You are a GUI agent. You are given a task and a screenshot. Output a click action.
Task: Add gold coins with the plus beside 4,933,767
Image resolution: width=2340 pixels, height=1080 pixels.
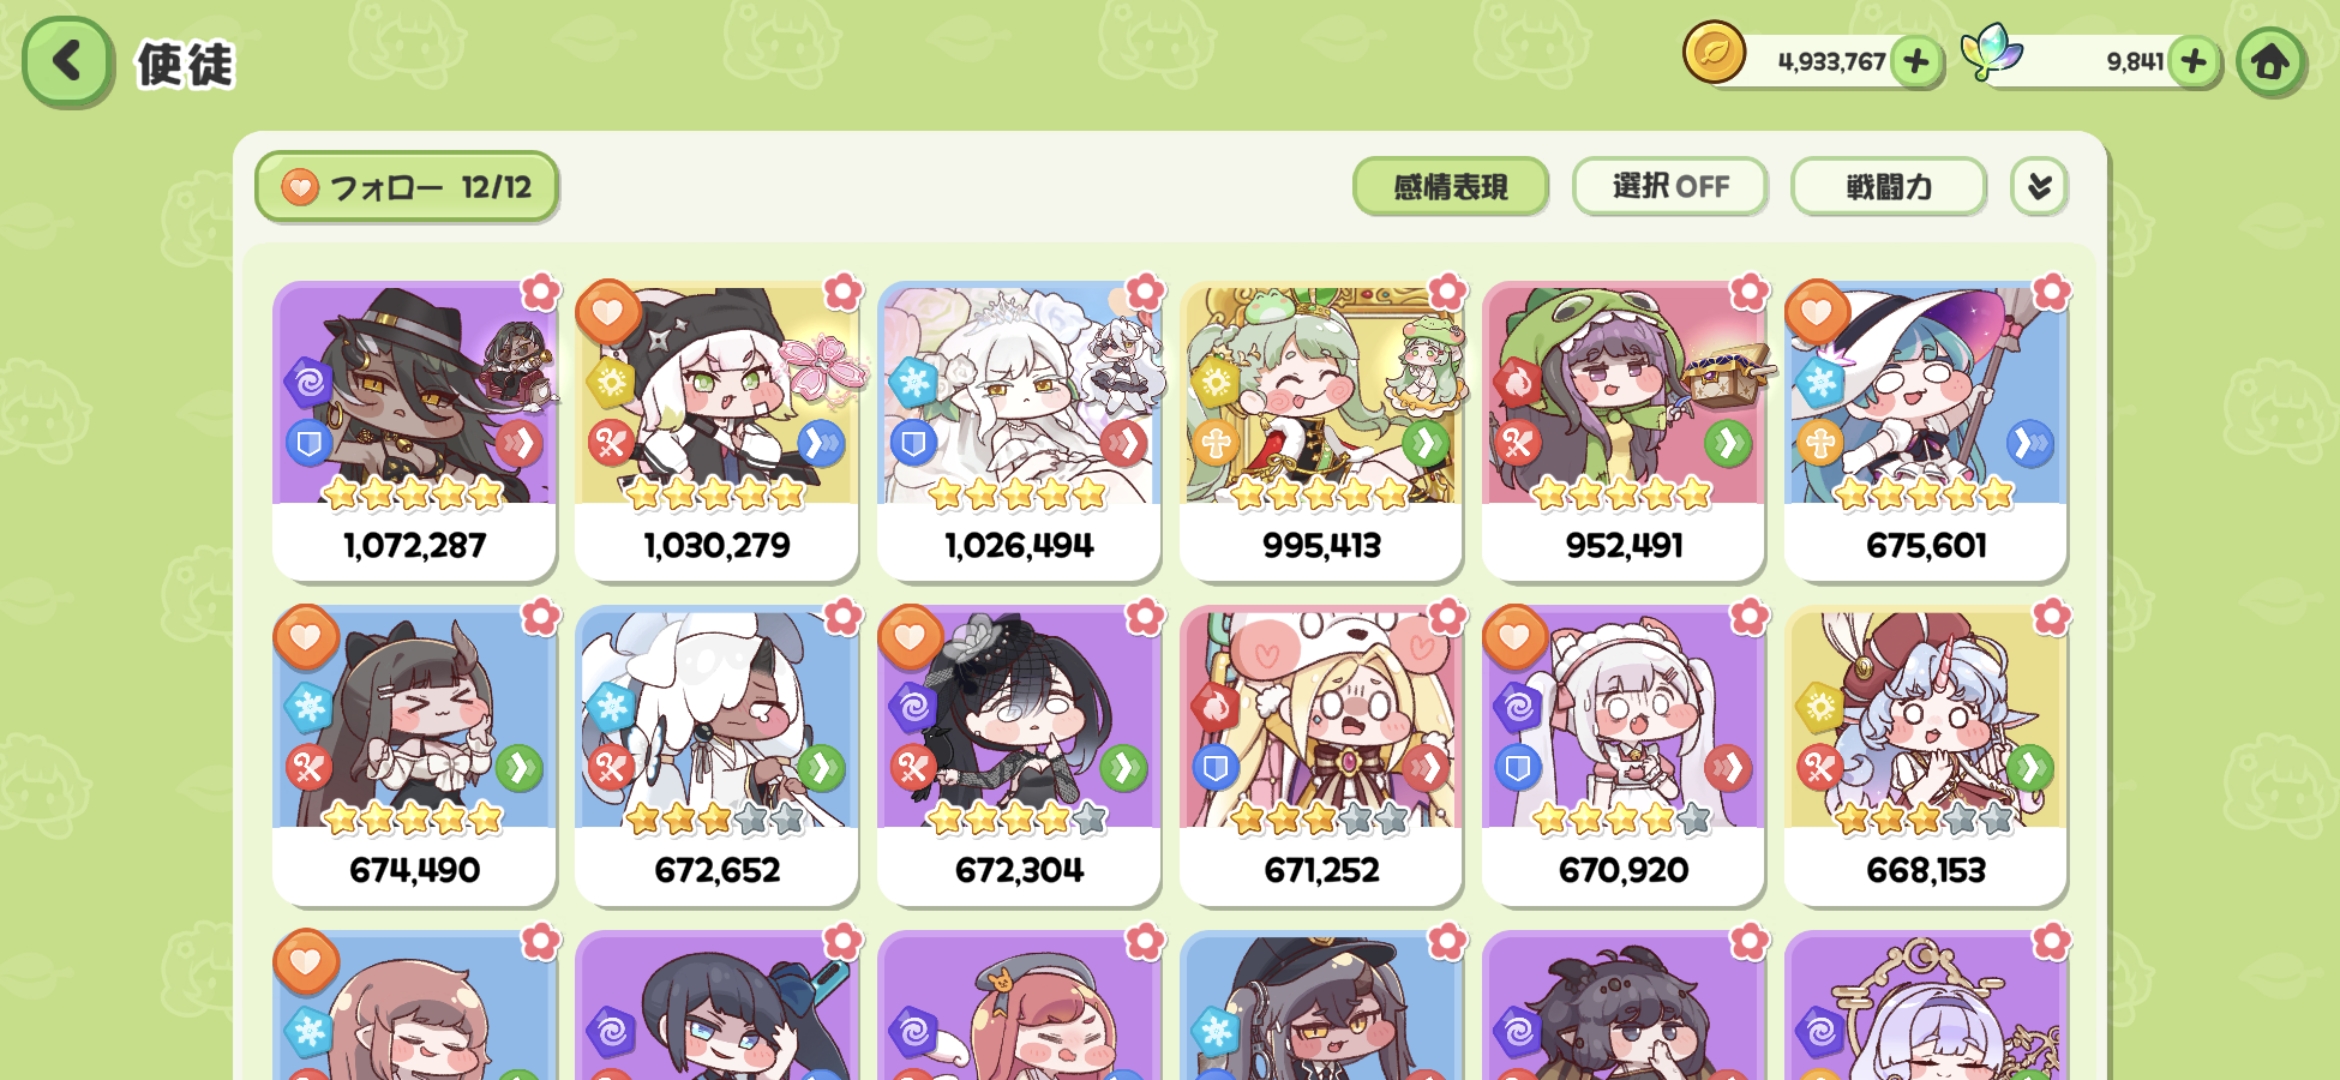tap(1916, 62)
